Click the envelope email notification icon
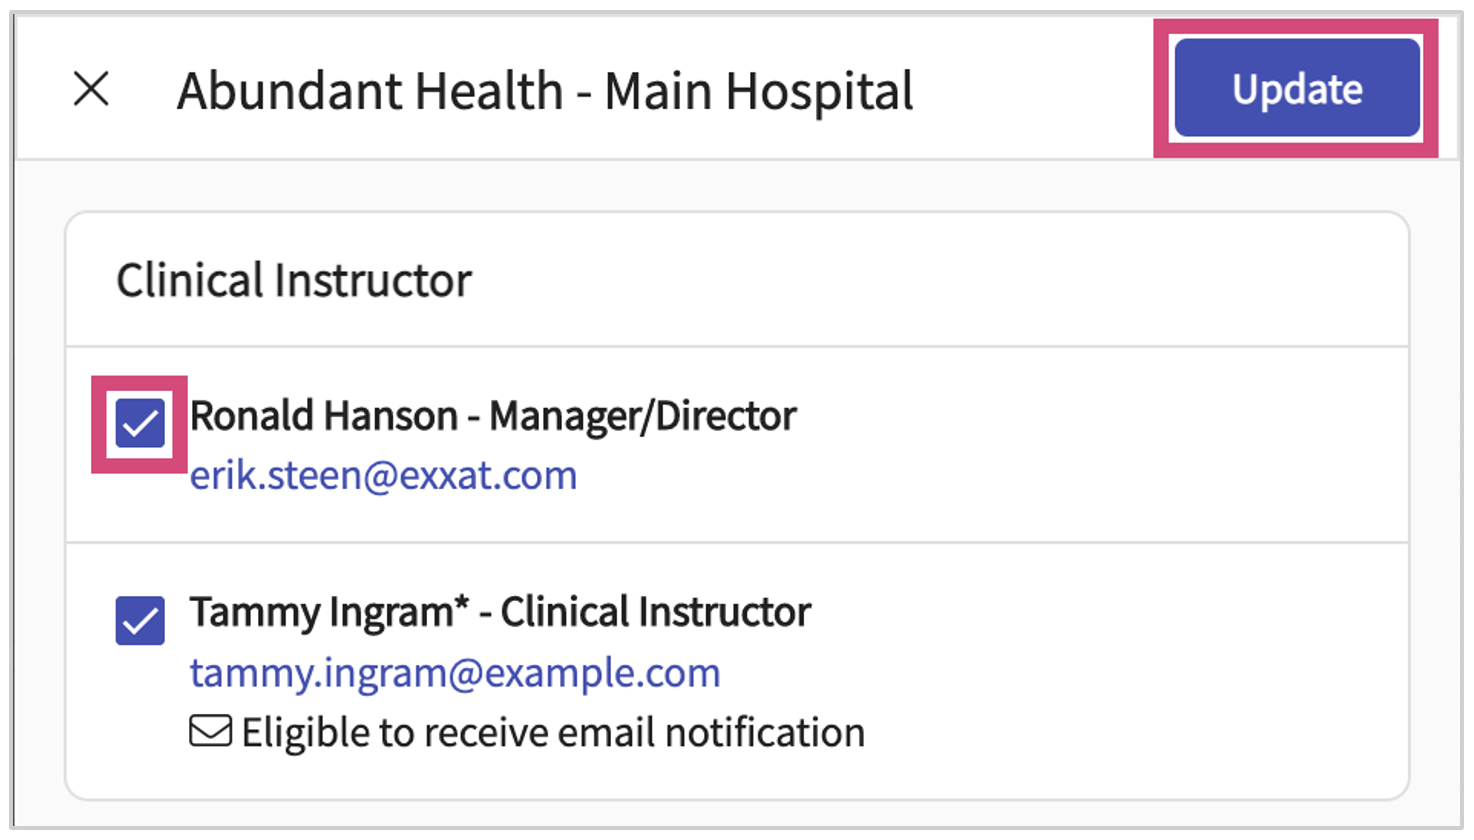Screen dimensions: 1474x840 [x=210, y=732]
